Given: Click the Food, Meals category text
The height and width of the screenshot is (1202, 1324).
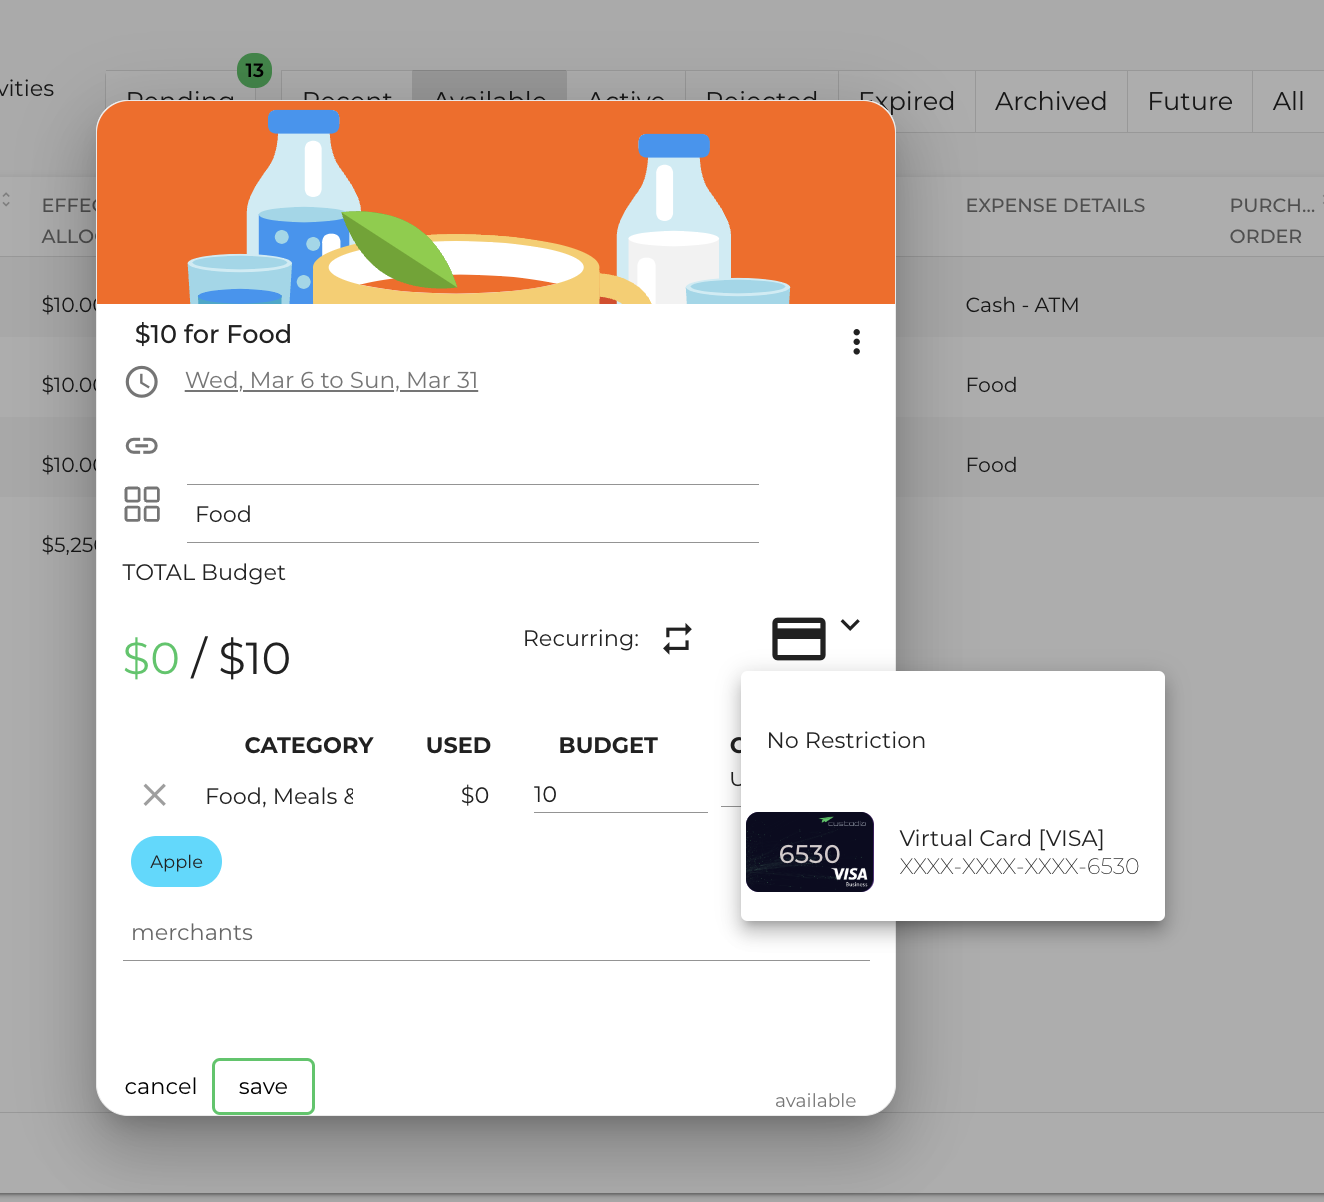Looking at the screenshot, I should click(x=279, y=796).
